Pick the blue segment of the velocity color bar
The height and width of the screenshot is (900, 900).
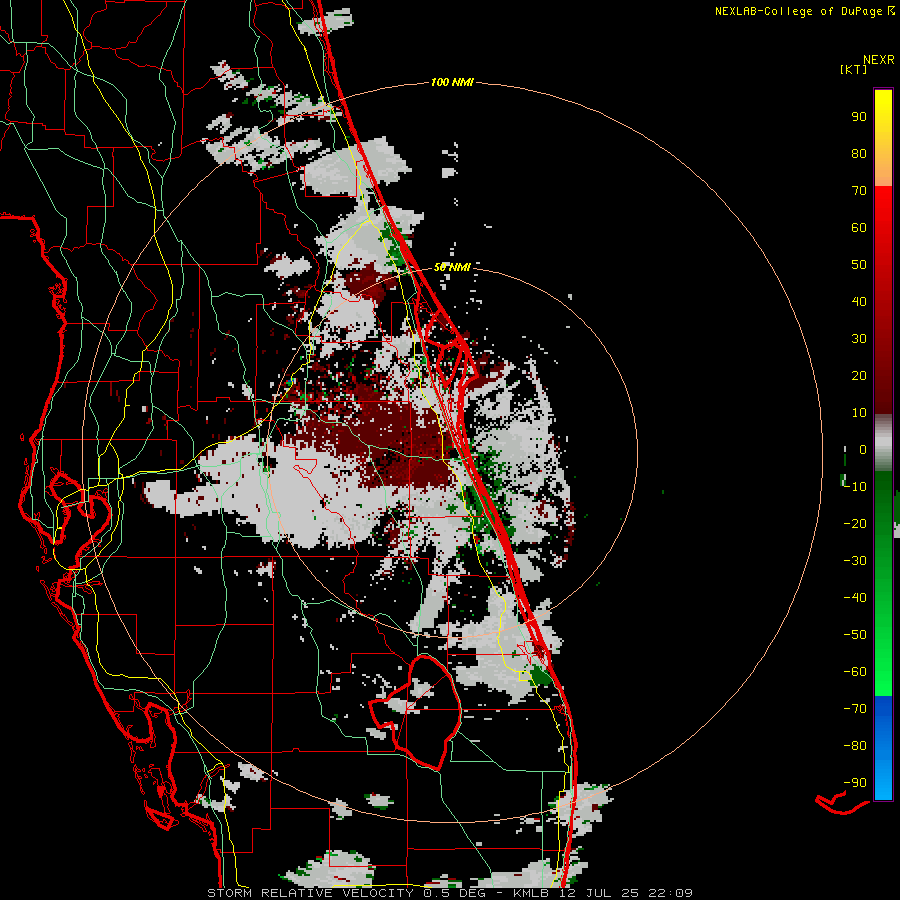883,748
